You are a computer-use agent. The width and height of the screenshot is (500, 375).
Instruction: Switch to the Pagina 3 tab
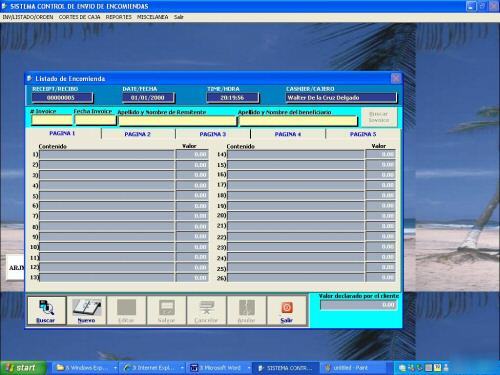click(213, 134)
